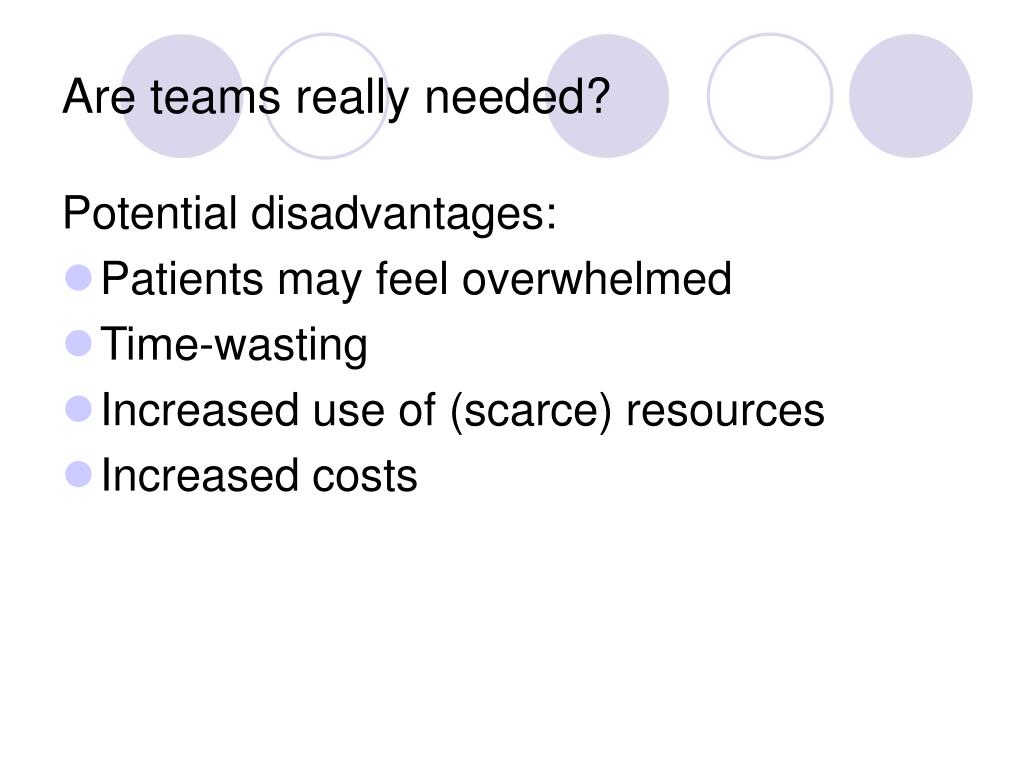Click the slide title 'Are teams really needed?'
Viewport: 1024px width, 768px height.
pyautogui.click(x=336, y=98)
